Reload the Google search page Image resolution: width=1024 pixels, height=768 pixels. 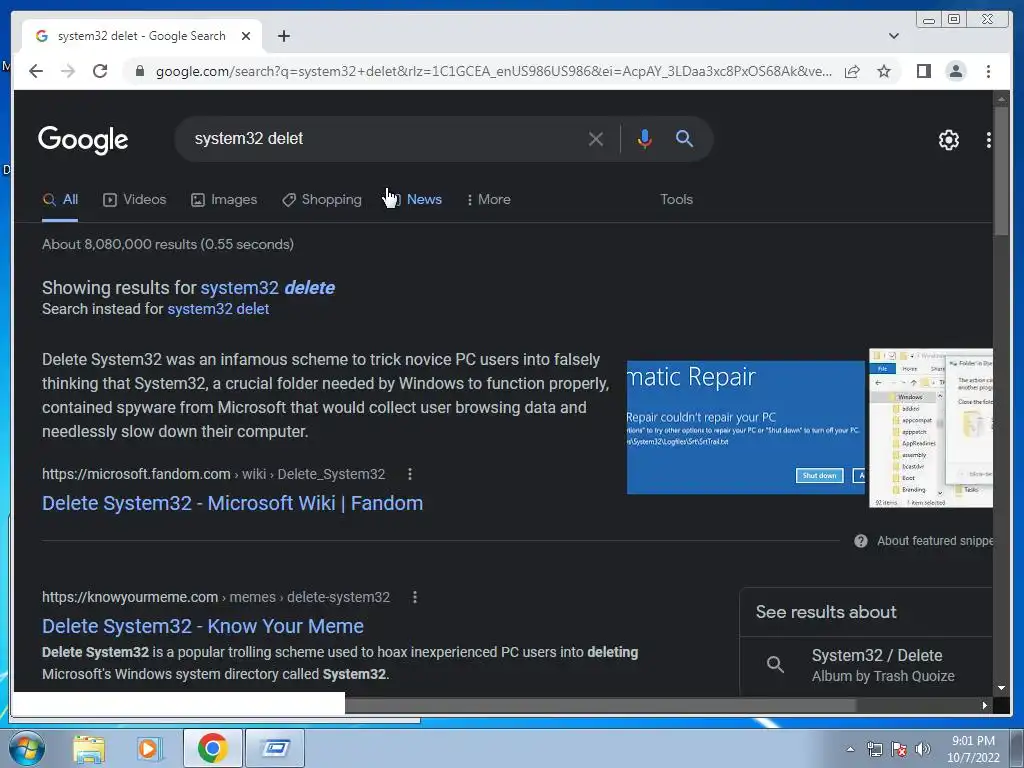coord(100,71)
